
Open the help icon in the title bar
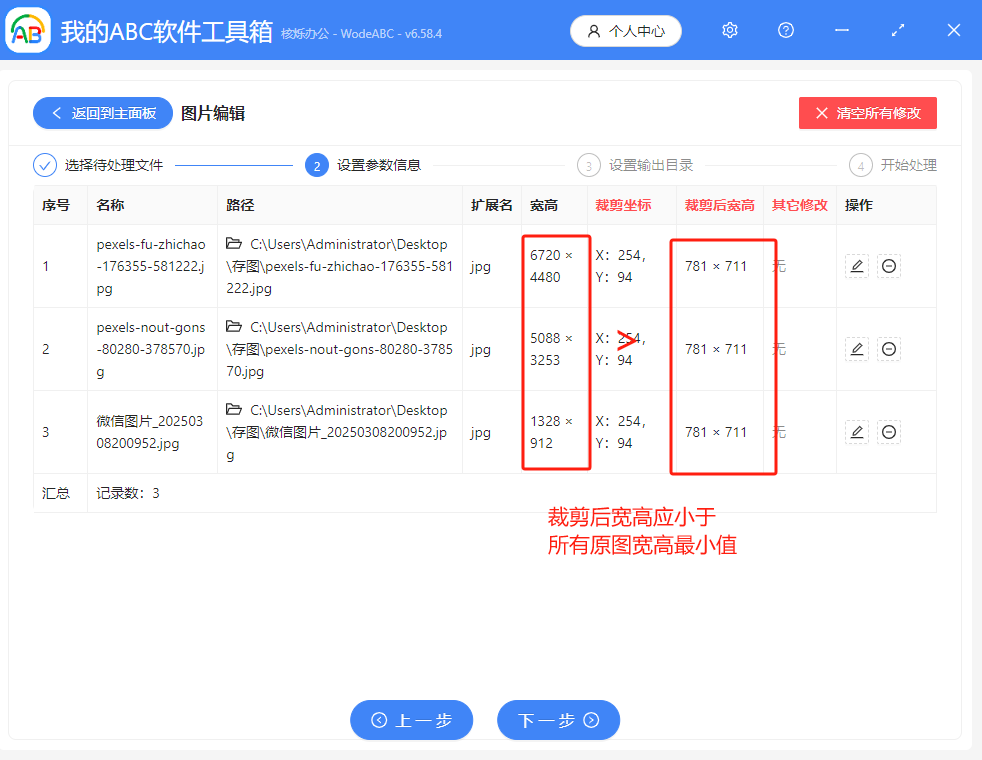click(785, 30)
